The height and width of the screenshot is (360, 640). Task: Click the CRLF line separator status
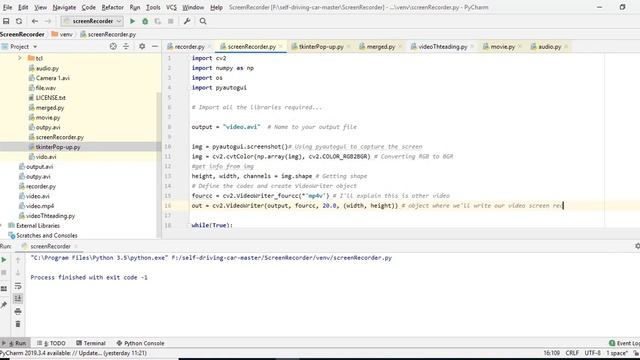click(572, 353)
